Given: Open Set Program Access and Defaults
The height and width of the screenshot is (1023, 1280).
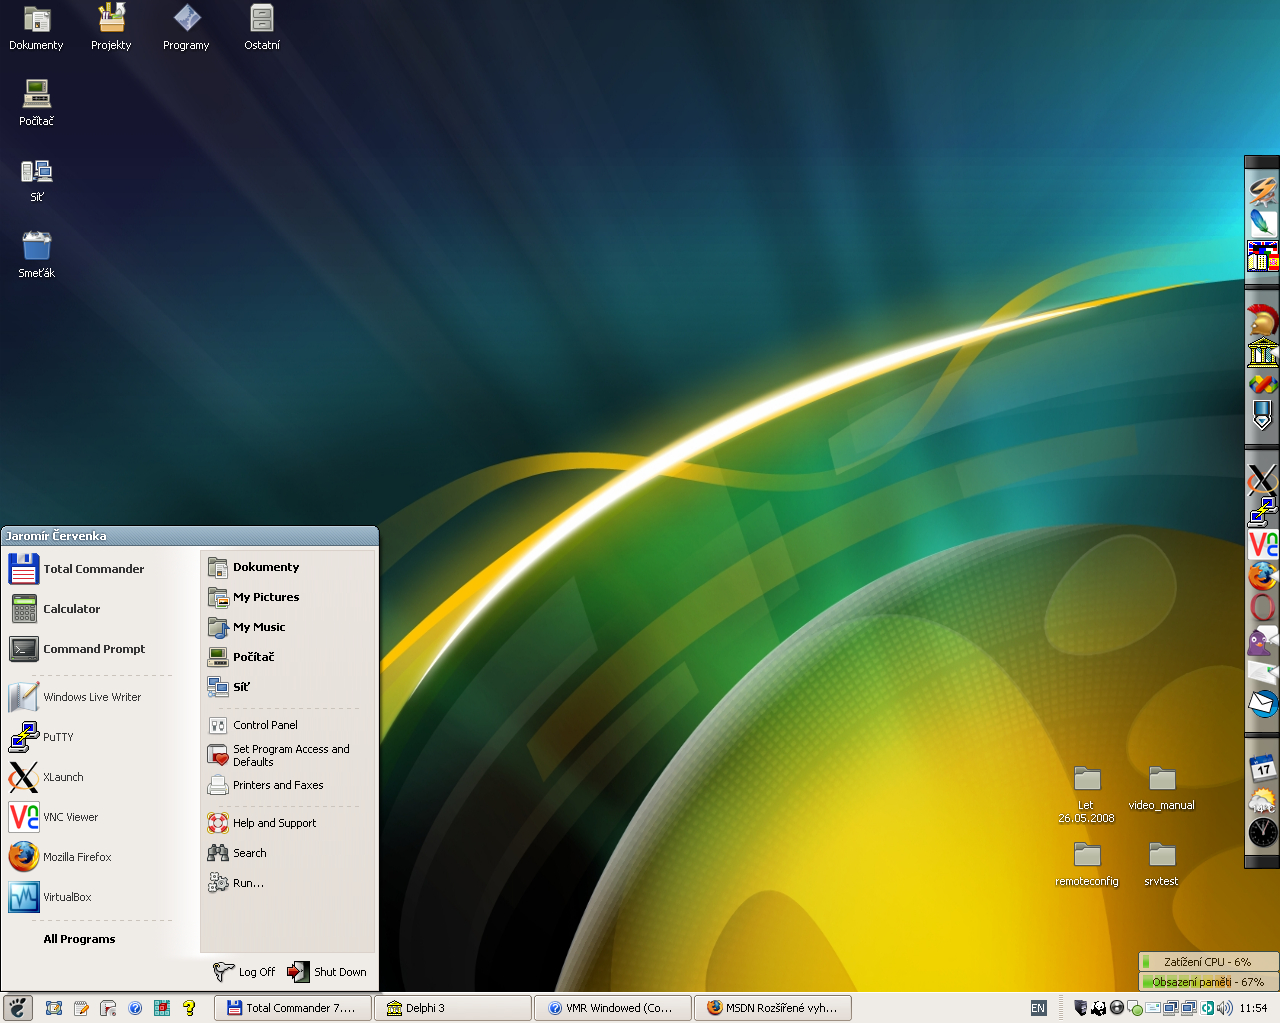Looking at the screenshot, I should [x=287, y=755].
